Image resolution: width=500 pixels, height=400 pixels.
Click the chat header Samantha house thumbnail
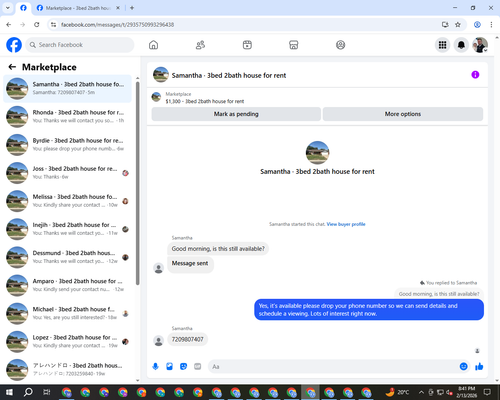pos(161,75)
